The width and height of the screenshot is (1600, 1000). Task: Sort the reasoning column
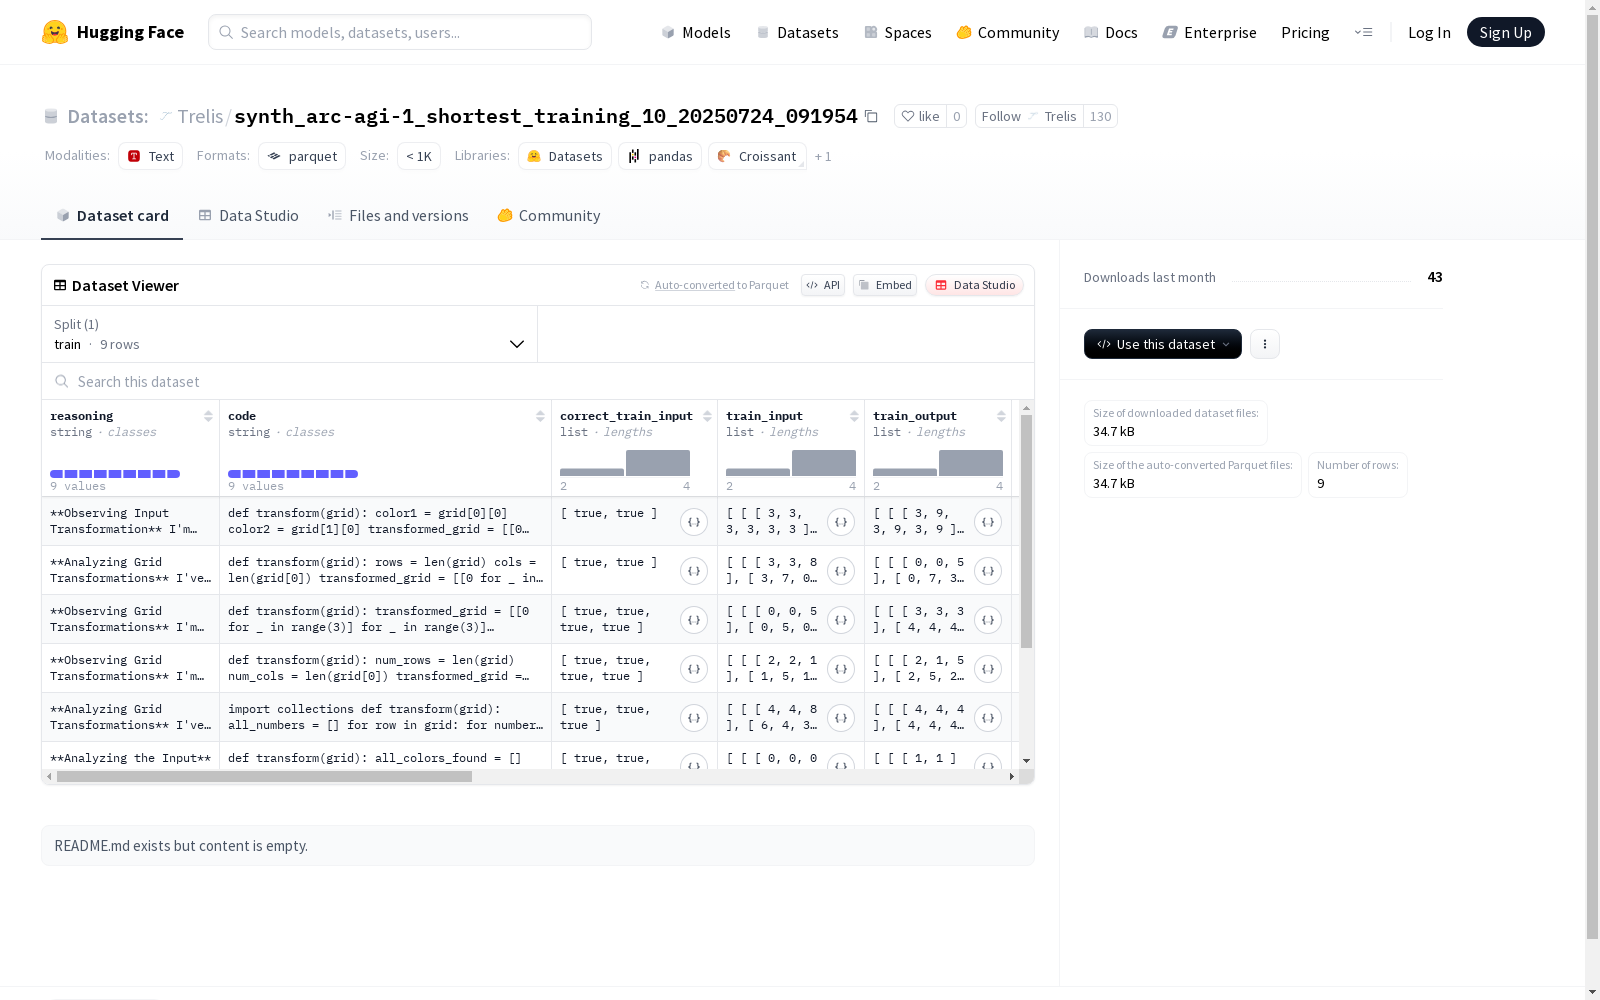point(208,416)
